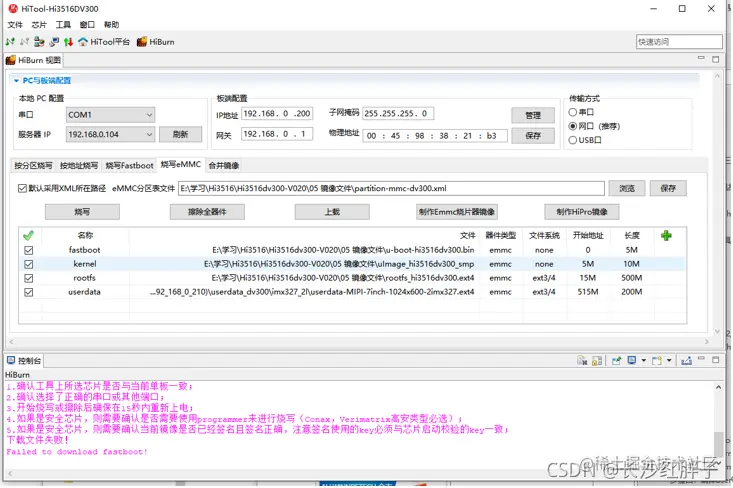Screen dimensions: 733x488
Task: Click the 网关 gateway field
Action: [x=277, y=134]
